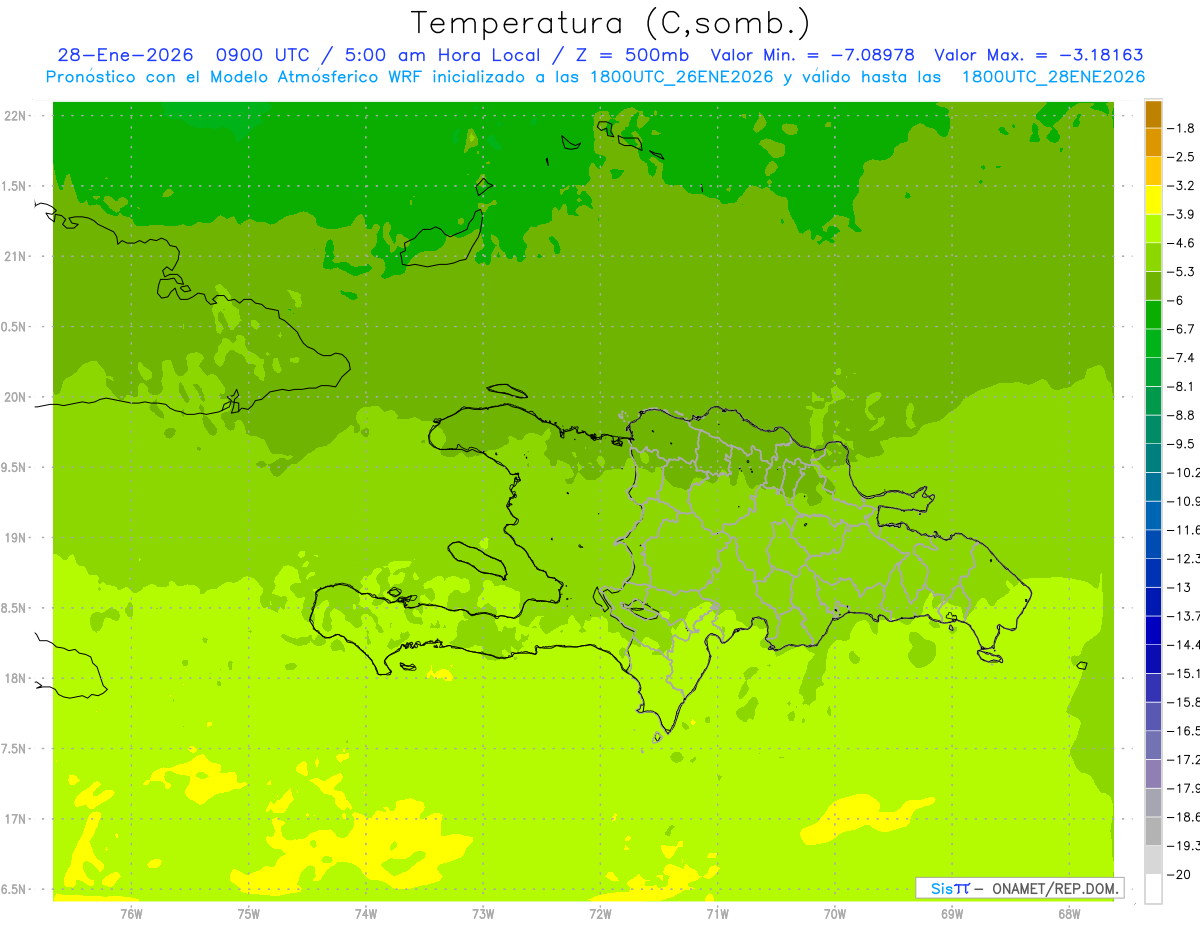Click the "17N" latitude label

click(x=16, y=819)
